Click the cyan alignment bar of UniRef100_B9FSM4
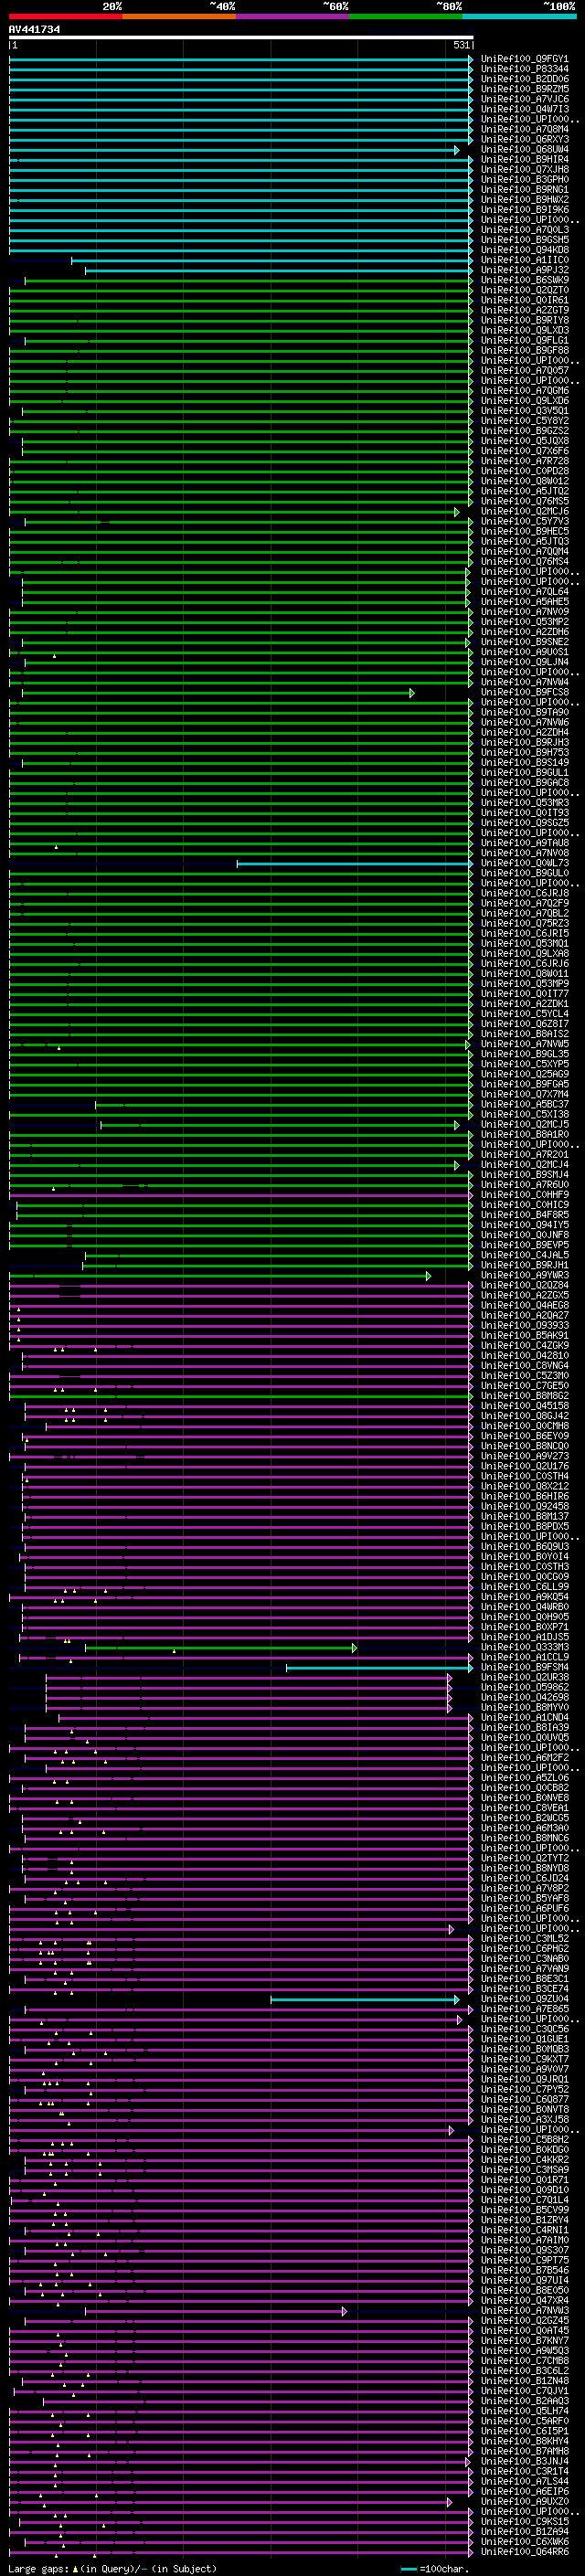This screenshot has width=585, height=2576. [379, 1667]
